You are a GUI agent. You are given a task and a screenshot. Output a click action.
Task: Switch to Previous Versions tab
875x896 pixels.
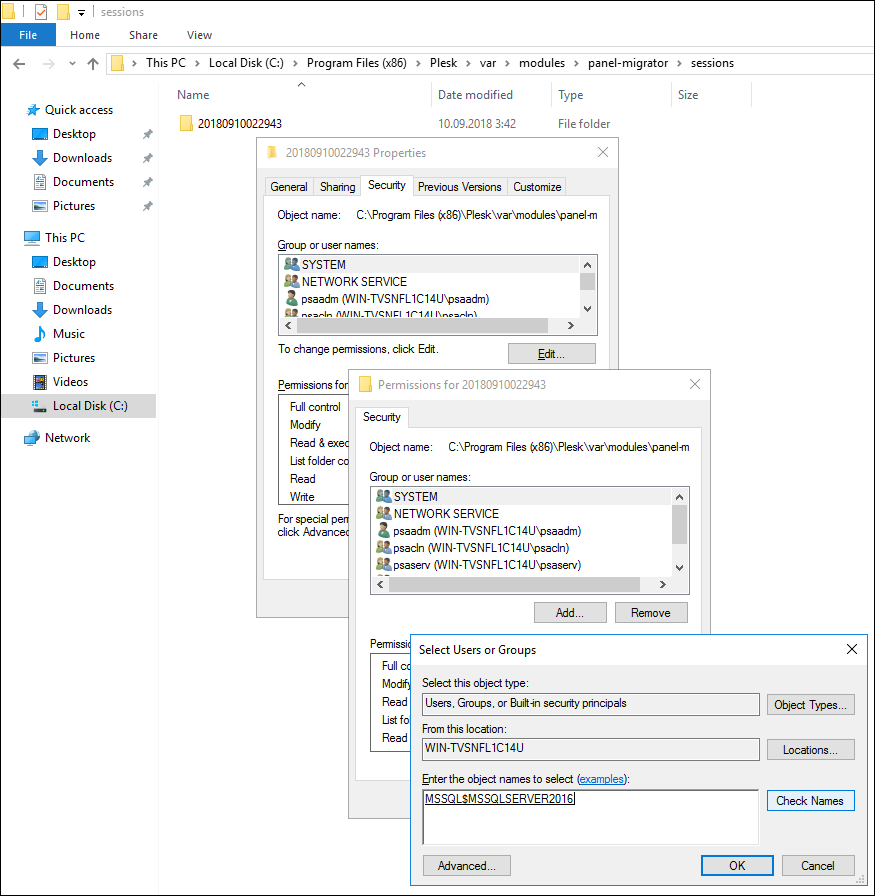click(x=459, y=187)
